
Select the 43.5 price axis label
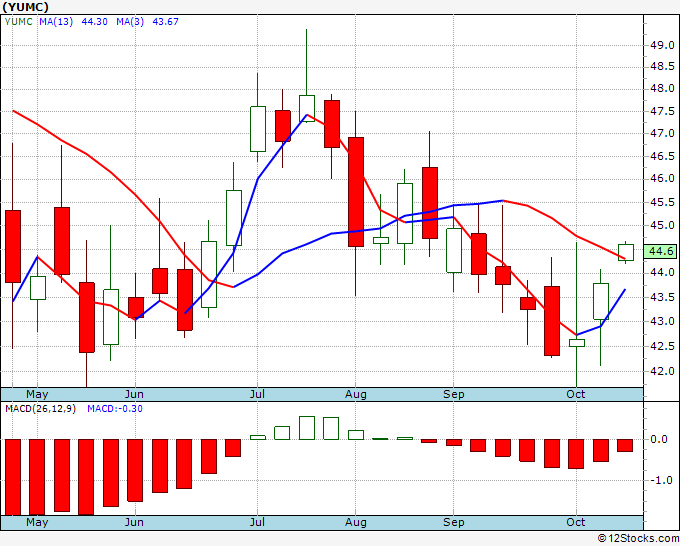pos(662,297)
